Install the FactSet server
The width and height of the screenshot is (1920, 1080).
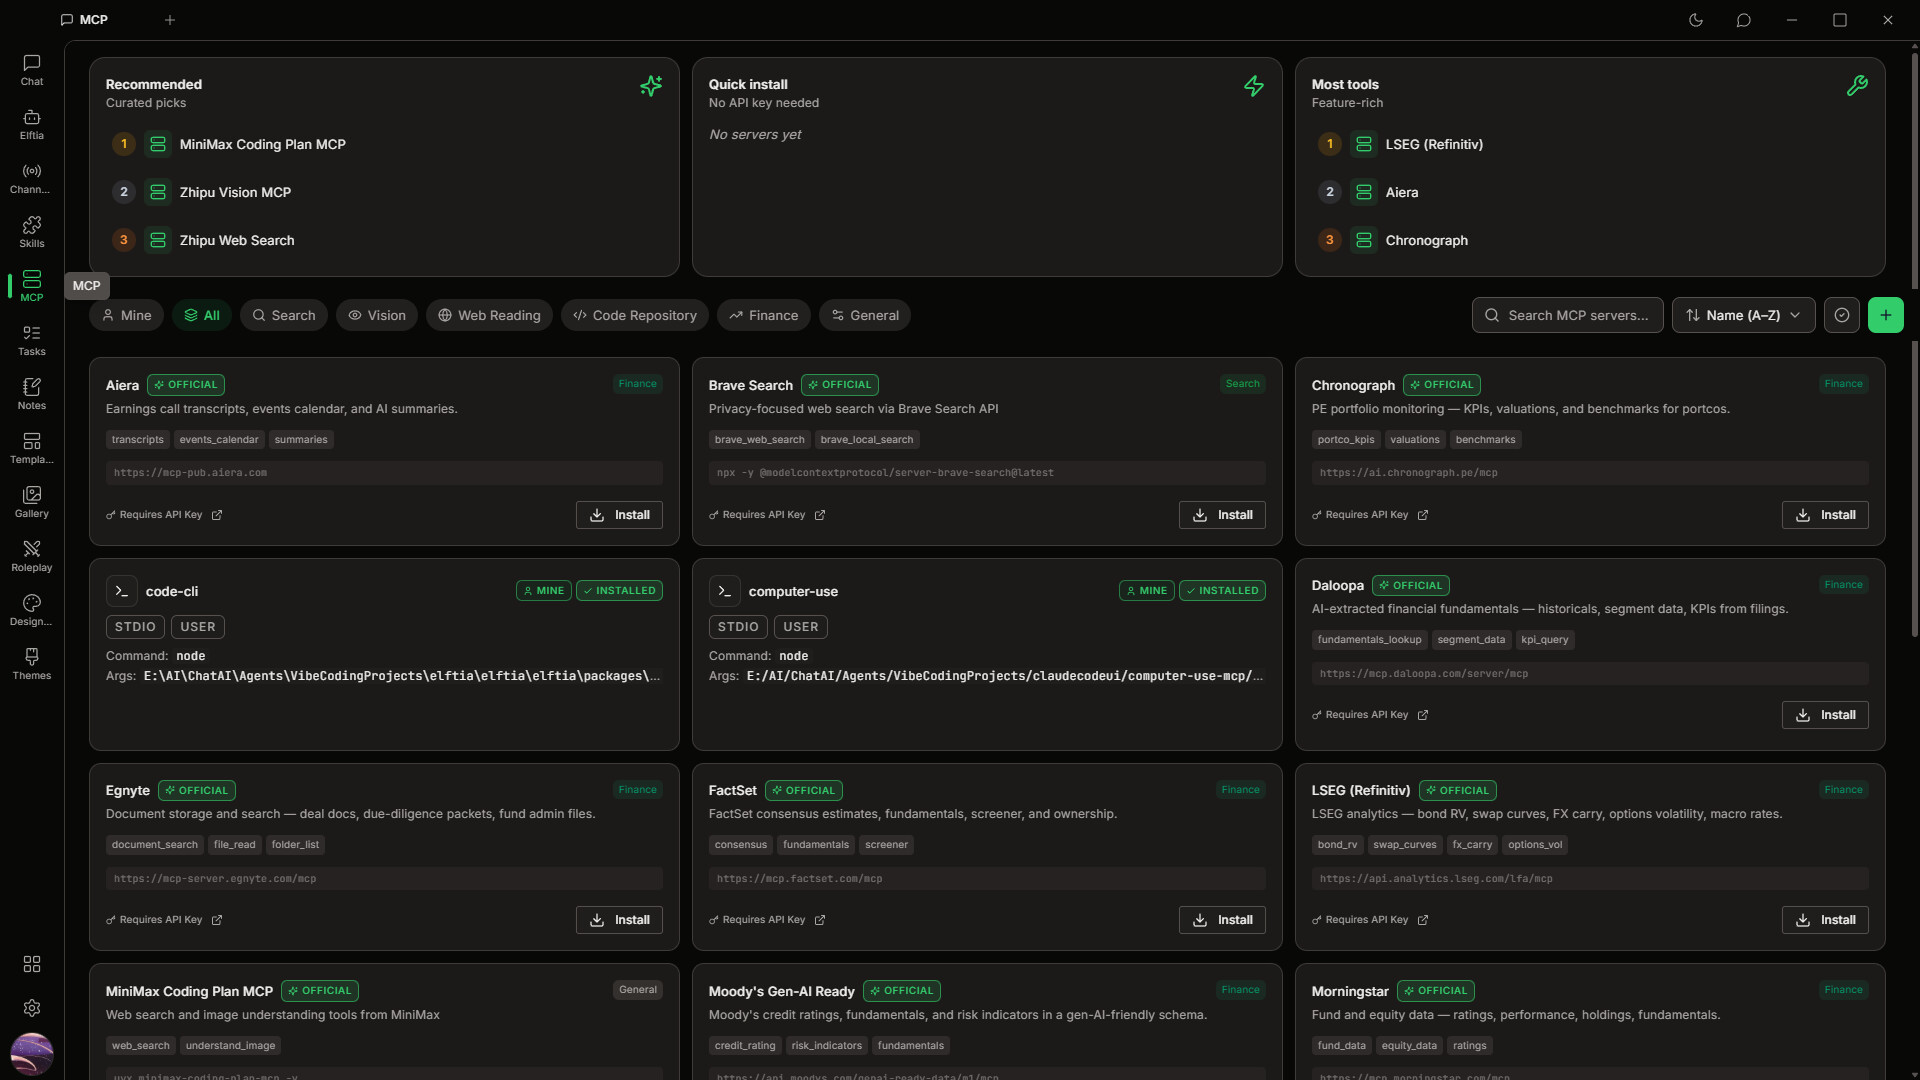point(1222,920)
